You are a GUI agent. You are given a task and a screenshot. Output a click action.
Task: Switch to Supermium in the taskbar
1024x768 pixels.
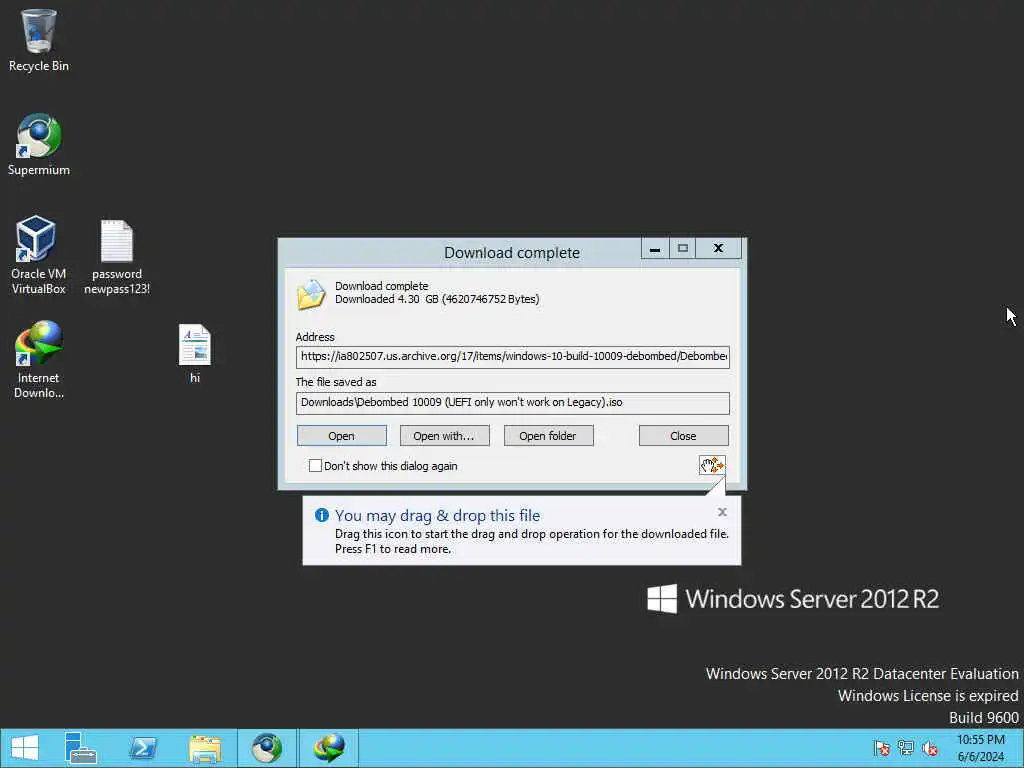click(x=267, y=748)
